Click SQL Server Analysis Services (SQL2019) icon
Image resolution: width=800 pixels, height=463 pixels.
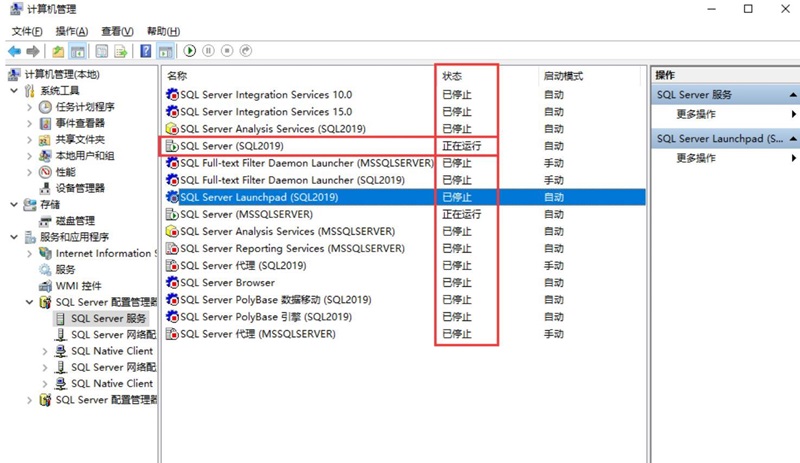pyautogui.click(x=172, y=129)
